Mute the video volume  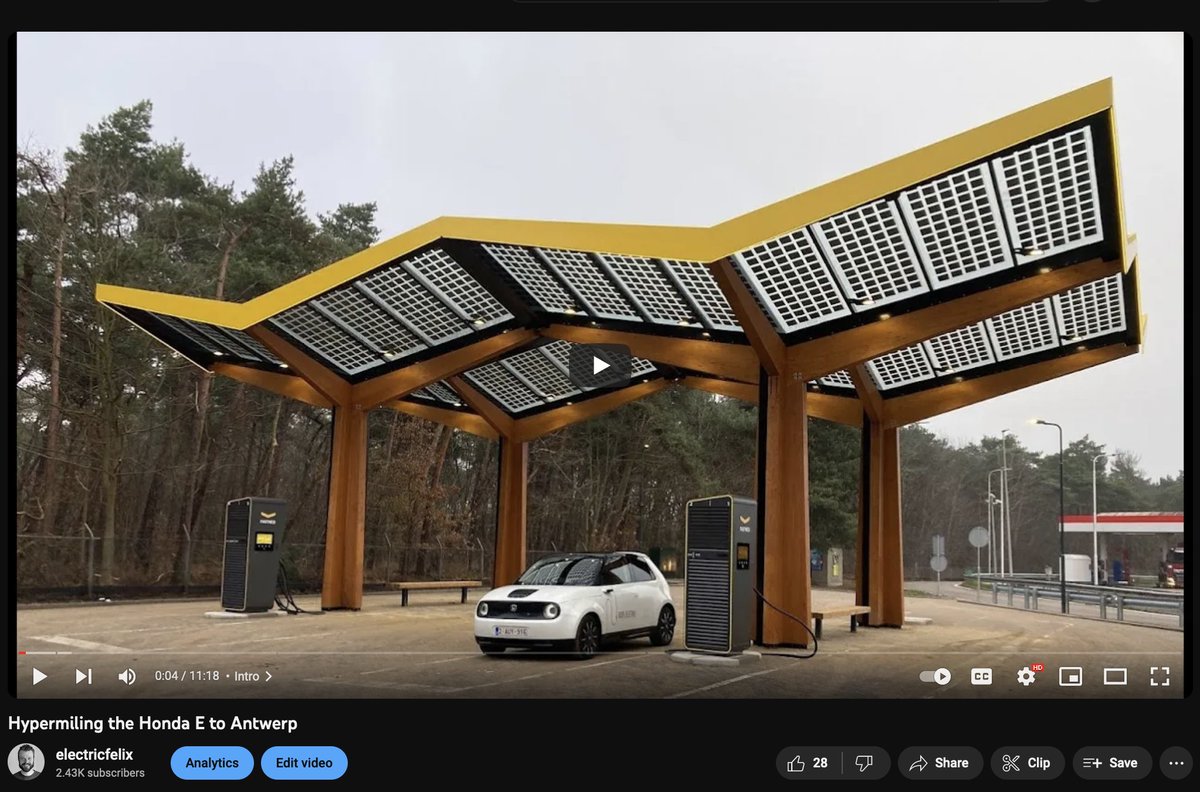click(x=127, y=677)
